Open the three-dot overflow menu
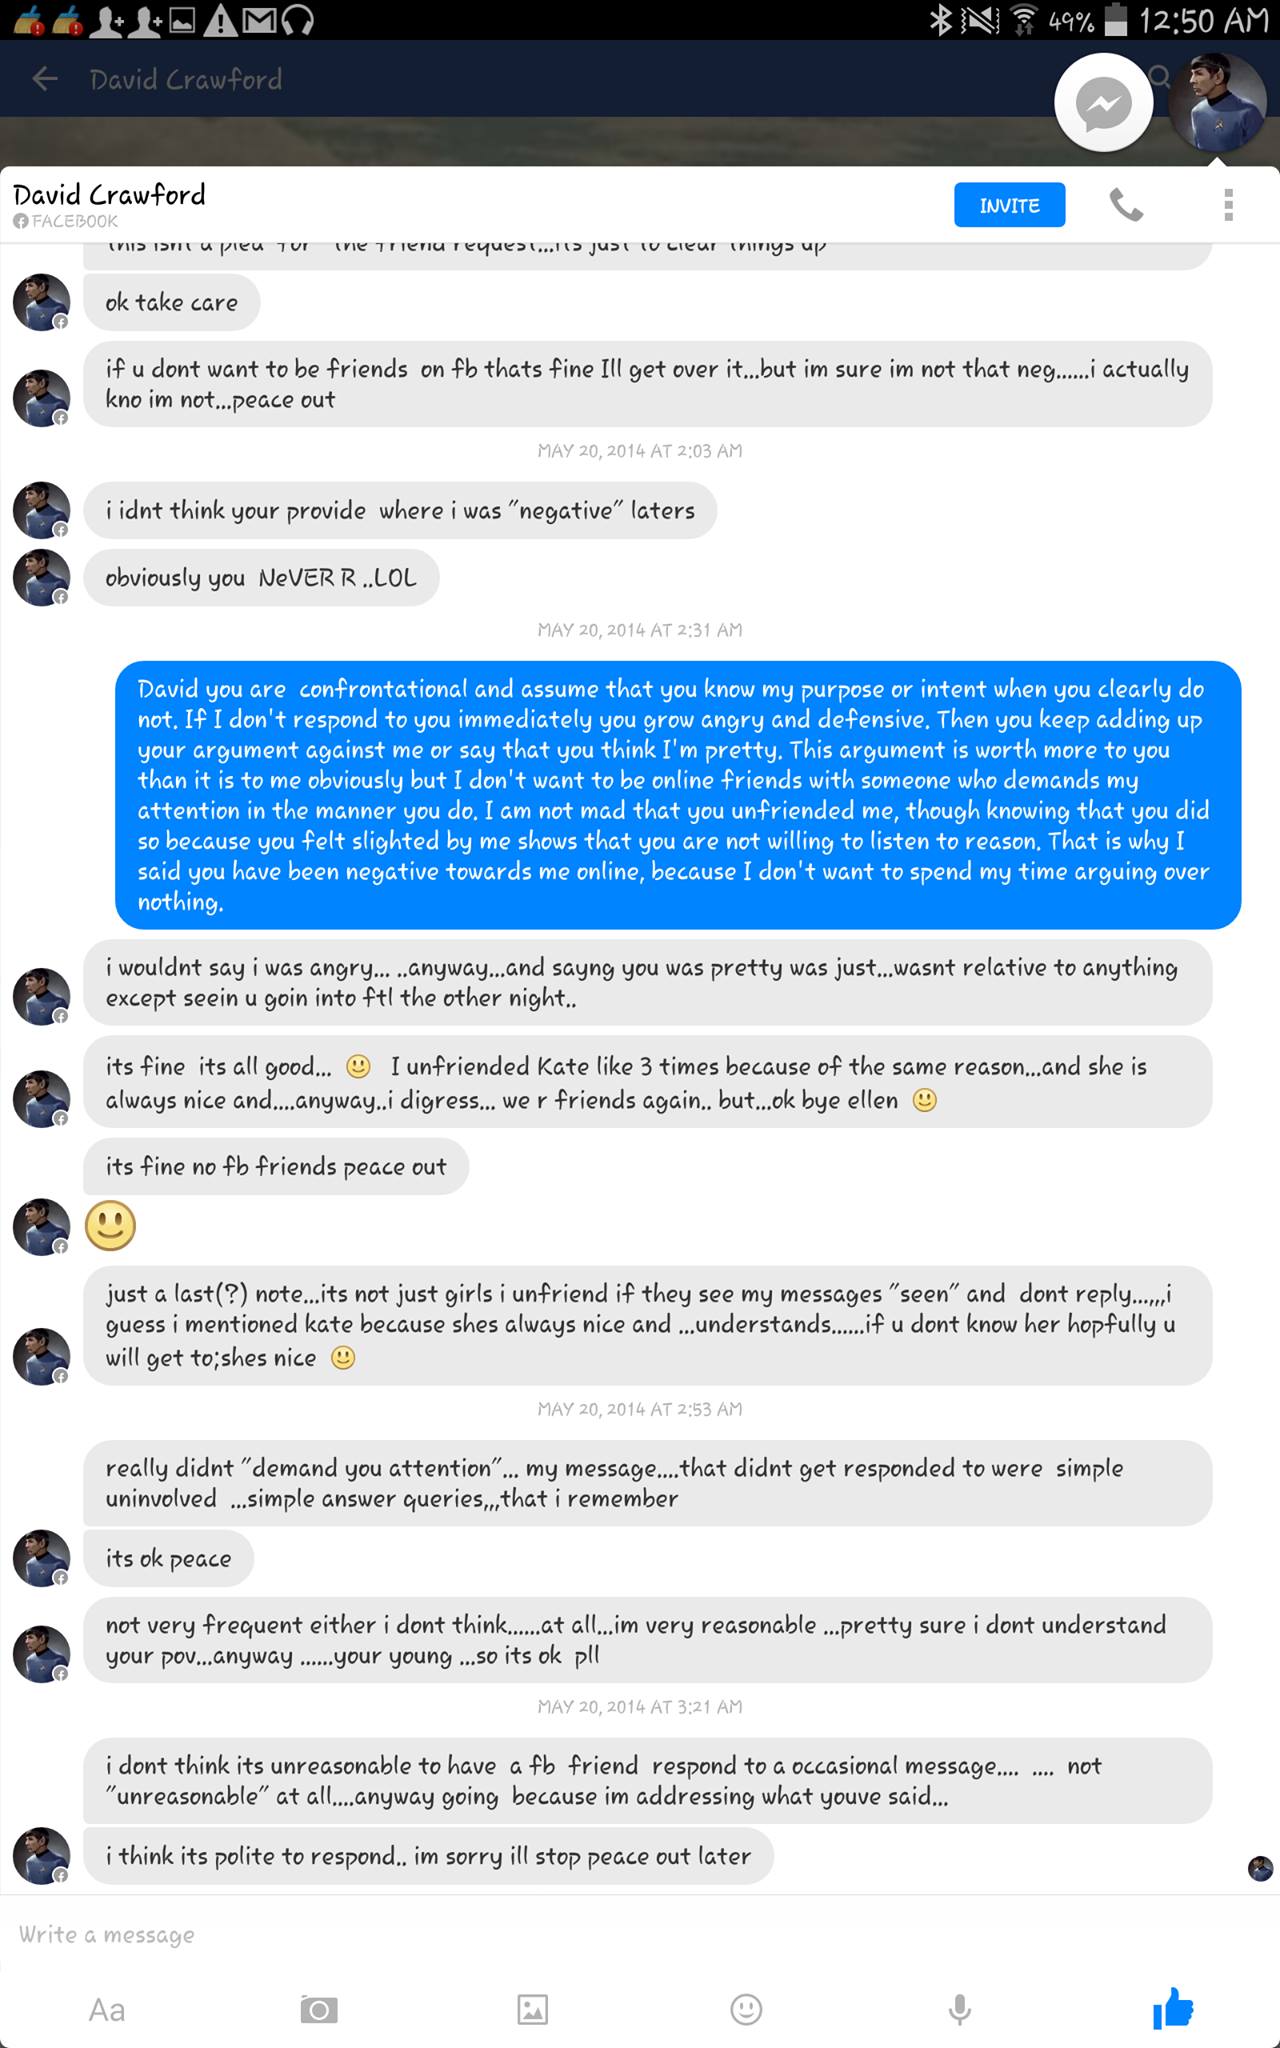 [x=1228, y=205]
